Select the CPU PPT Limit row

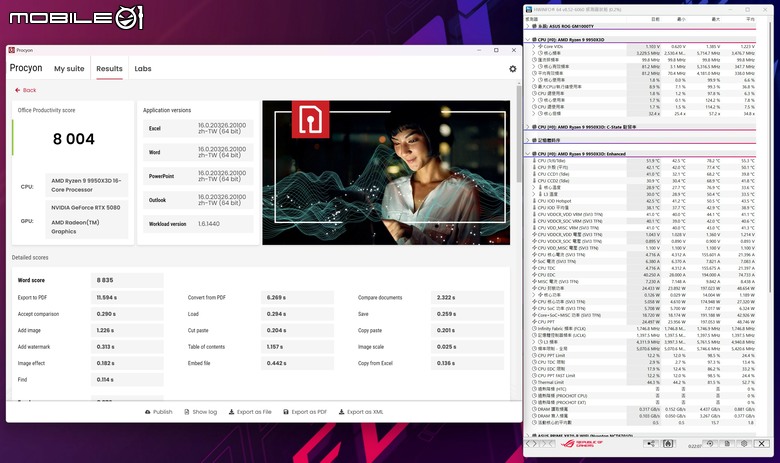coord(643,356)
